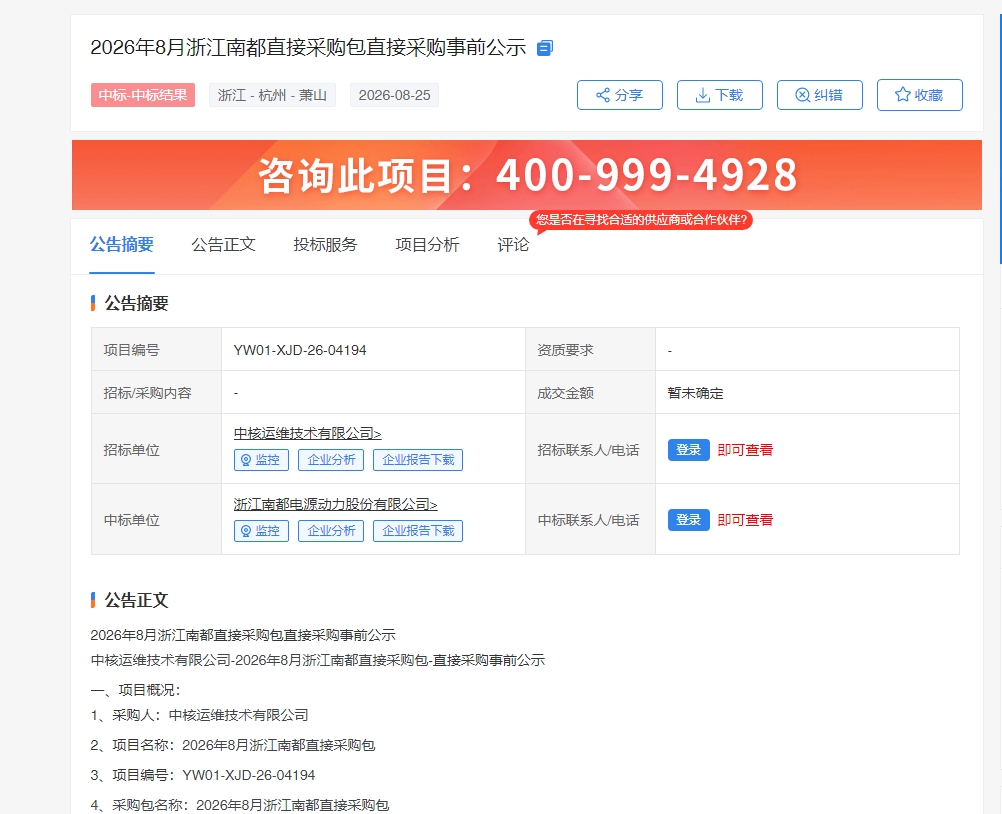Screen dimensions: 1002x814
Task: Click the 收藏 favorite button
Action: (x=920, y=95)
